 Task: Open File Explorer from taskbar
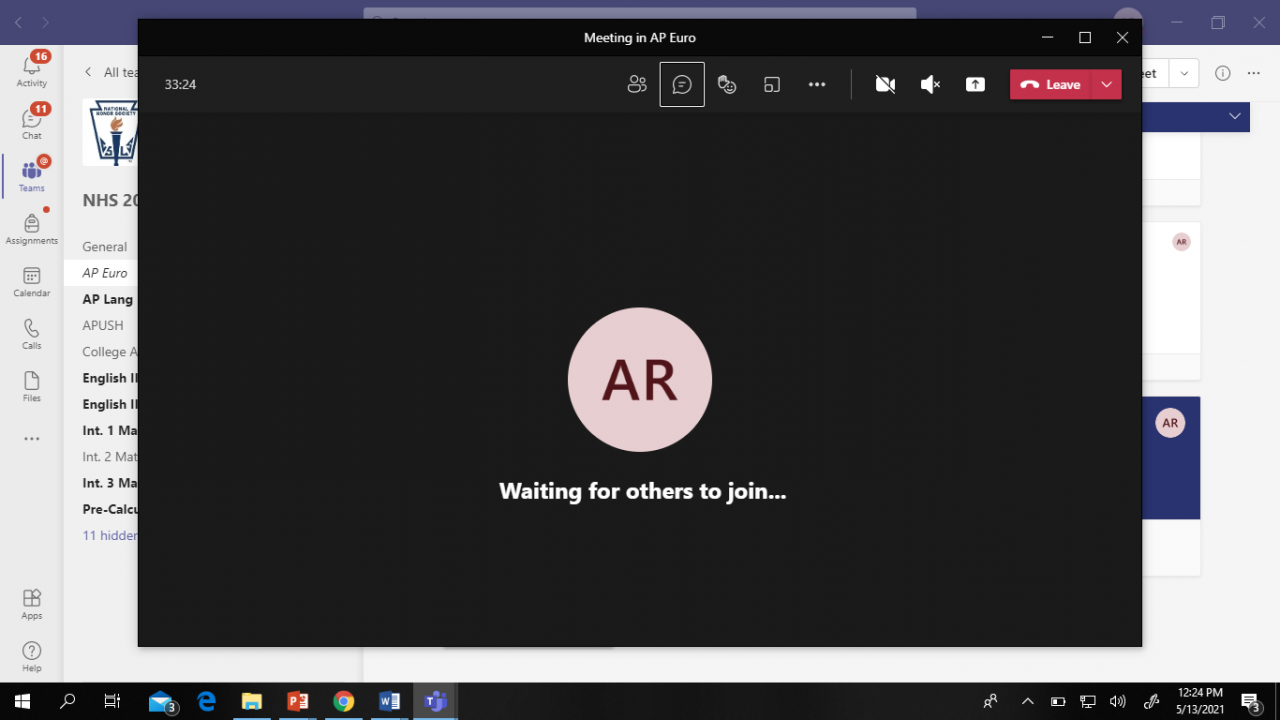252,701
